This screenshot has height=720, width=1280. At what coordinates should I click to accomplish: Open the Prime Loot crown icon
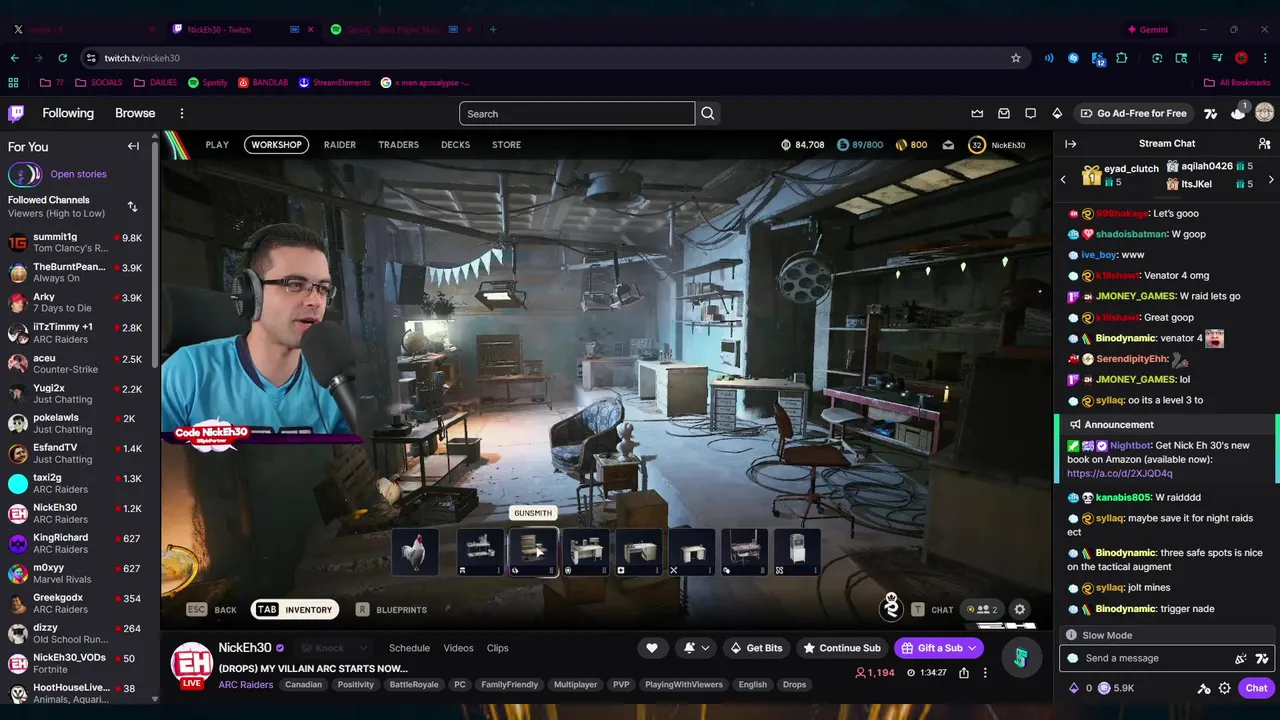point(977,114)
